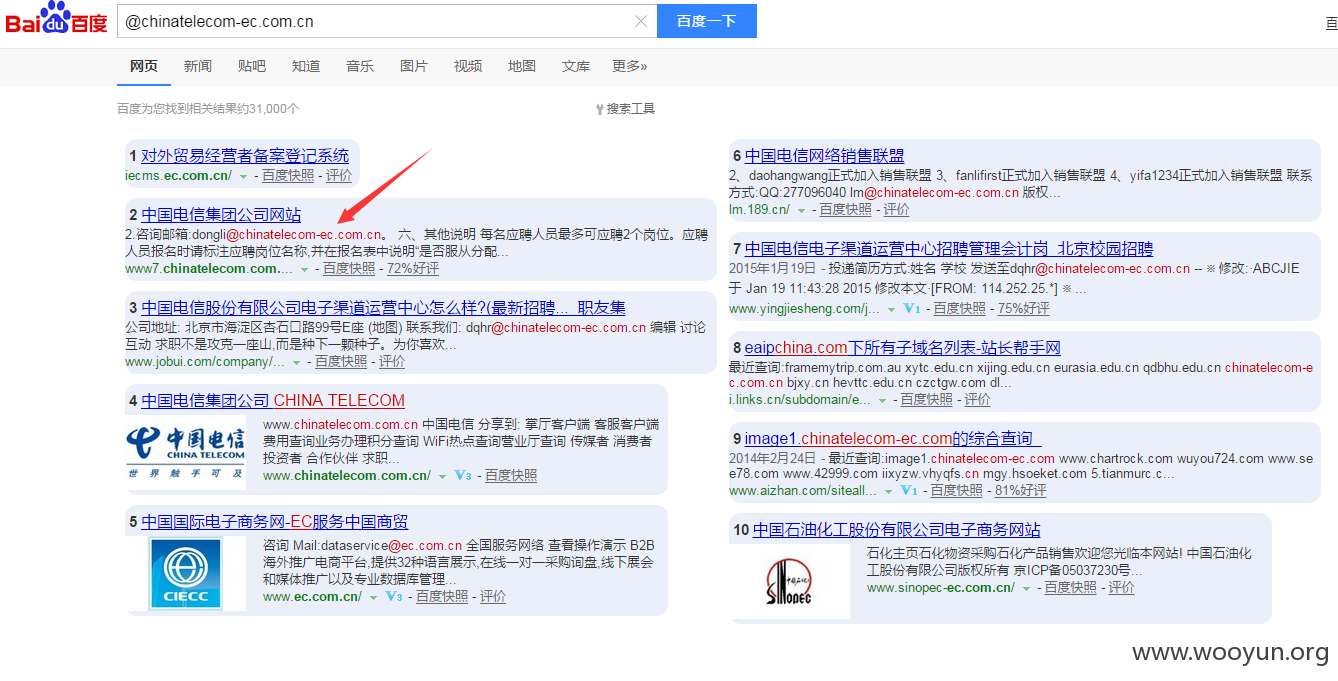Click the V1 badge on yingjiesheng result

coord(910,309)
